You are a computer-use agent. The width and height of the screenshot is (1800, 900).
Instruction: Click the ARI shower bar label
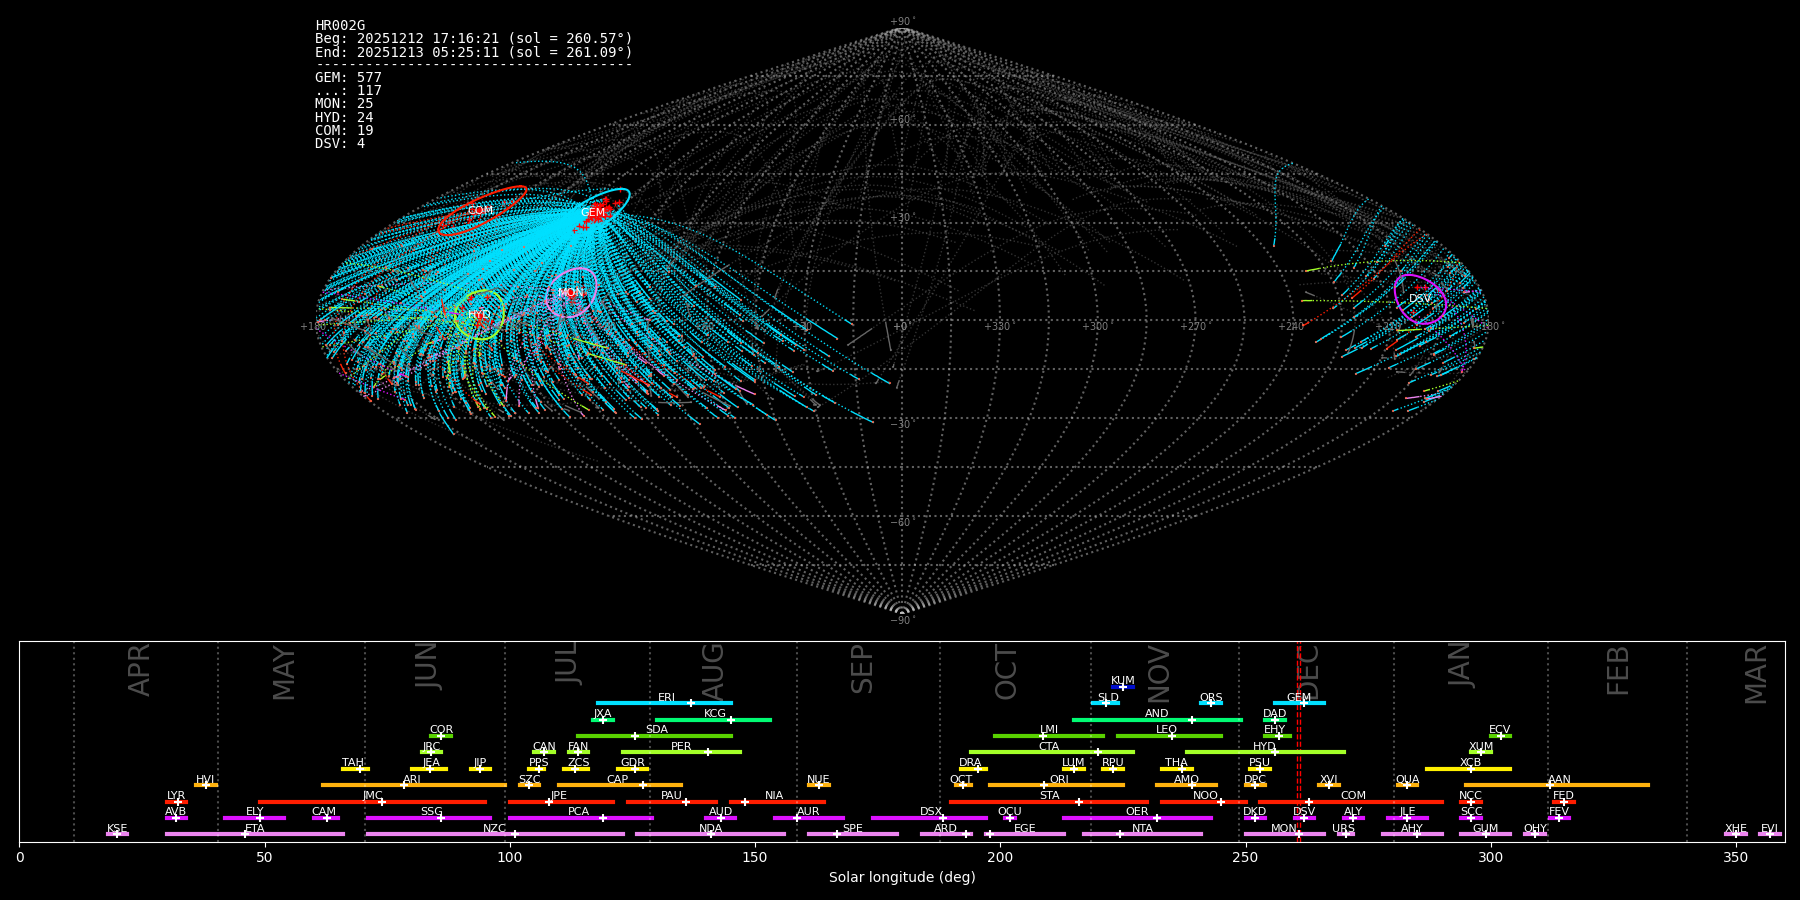point(412,780)
